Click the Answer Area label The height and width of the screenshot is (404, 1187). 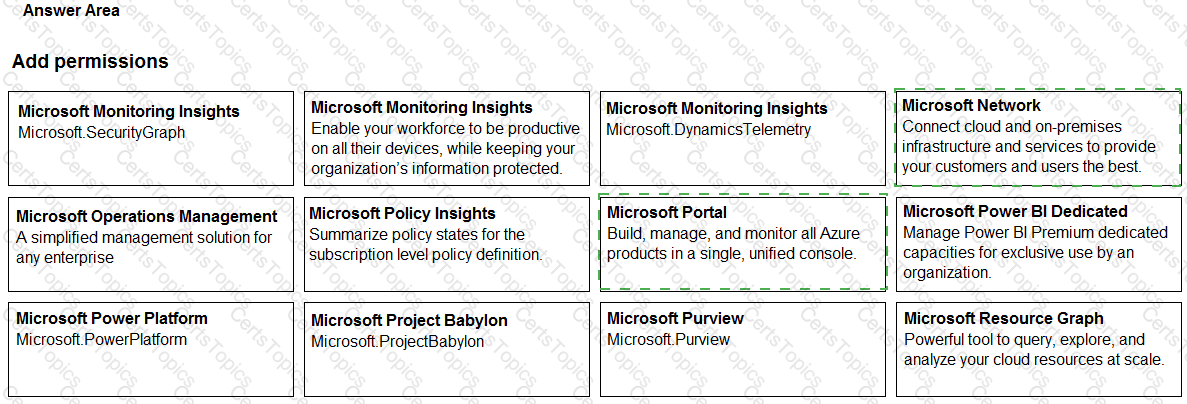click(x=71, y=11)
